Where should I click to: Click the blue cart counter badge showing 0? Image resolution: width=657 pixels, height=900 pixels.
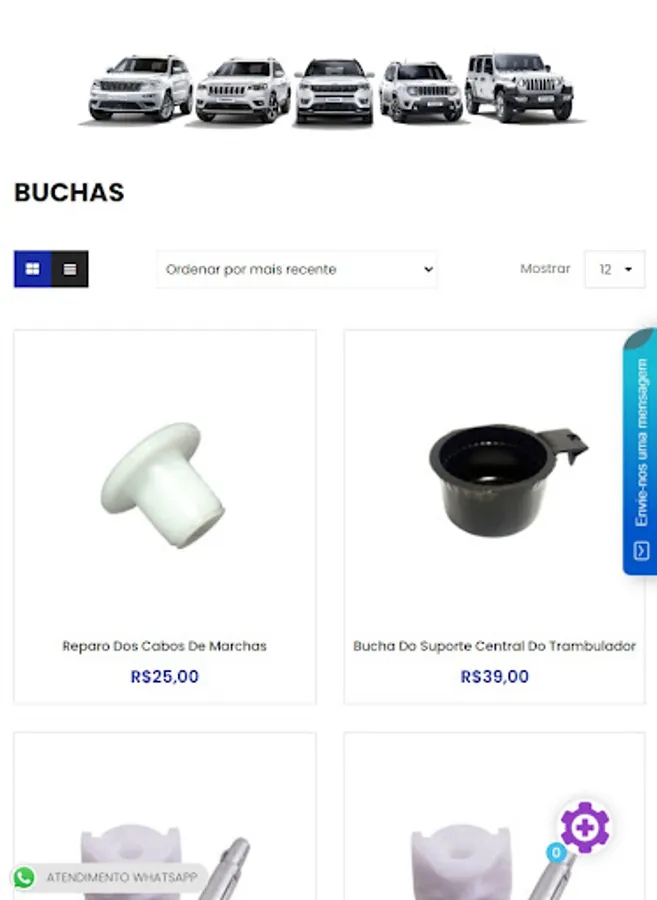[x=555, y=853]
